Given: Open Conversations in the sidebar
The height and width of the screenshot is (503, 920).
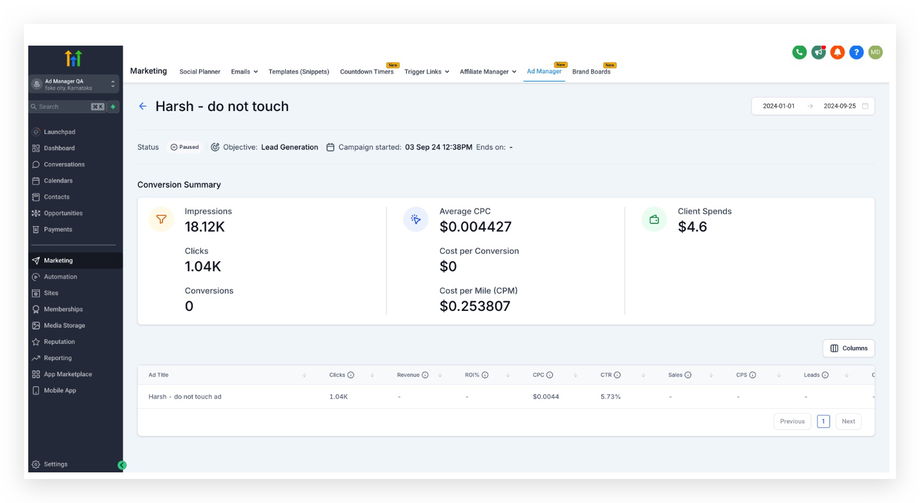Looking at the screenshot, I should coord(64,164).
